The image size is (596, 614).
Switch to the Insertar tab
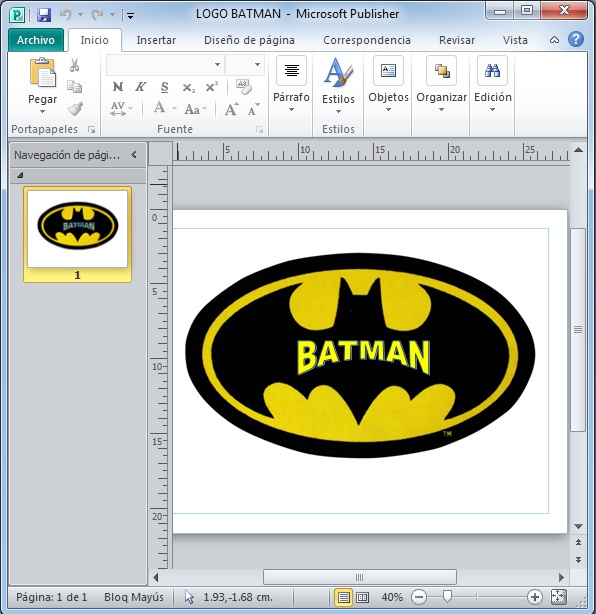(156, 40)
